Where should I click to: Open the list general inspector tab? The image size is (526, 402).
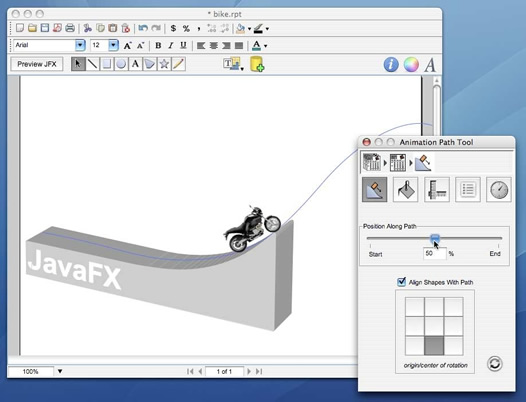click(468, 190)
